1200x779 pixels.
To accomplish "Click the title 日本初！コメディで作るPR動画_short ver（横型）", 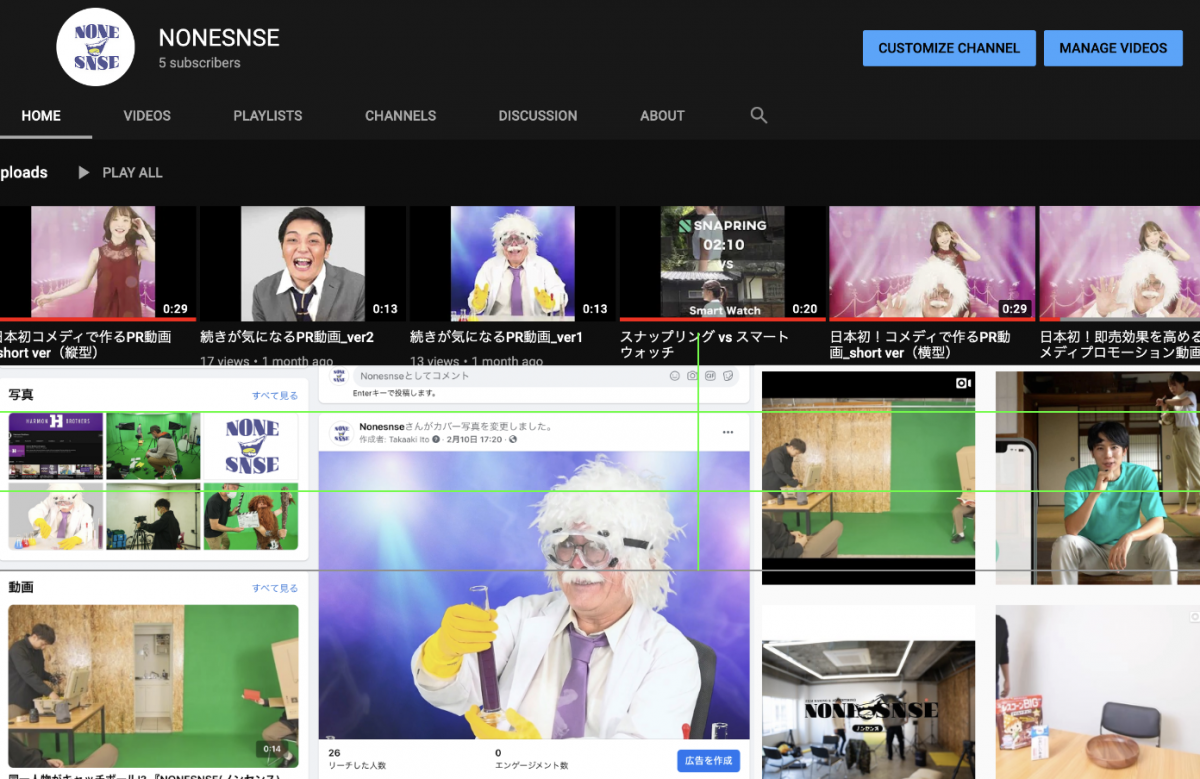I will [920, 345].
